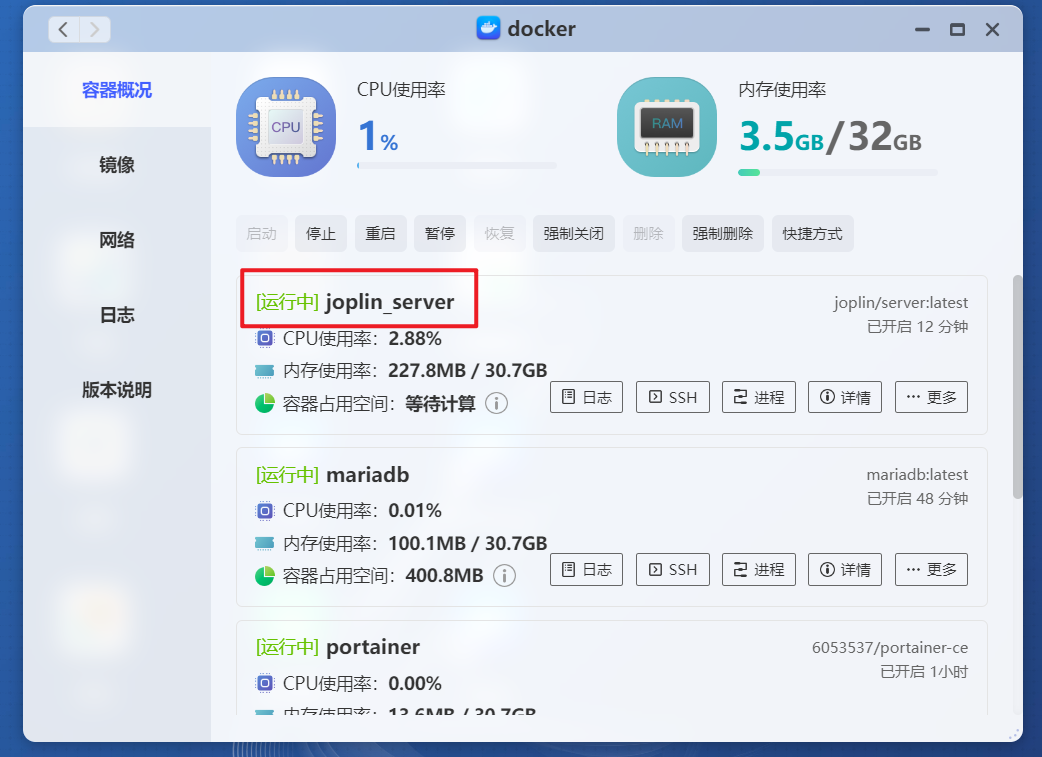Click the forward arrow navigation button
This screenshot has width=1042, height=757.
coord(95,29)
